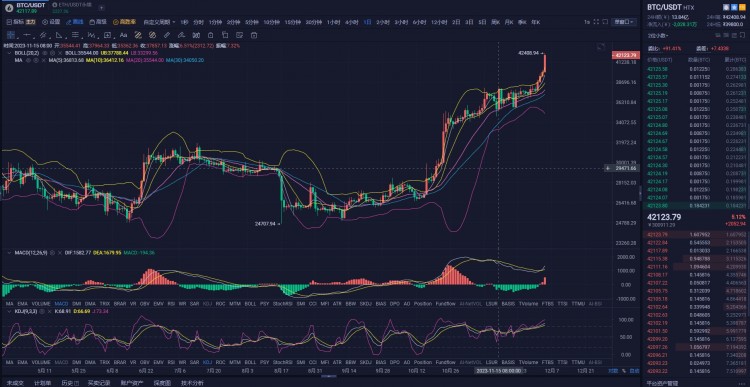Take a chart screenshot using toolbar icon
This screenshot has width=750, height=387.
pyautogui.click(x=605, y=22)
